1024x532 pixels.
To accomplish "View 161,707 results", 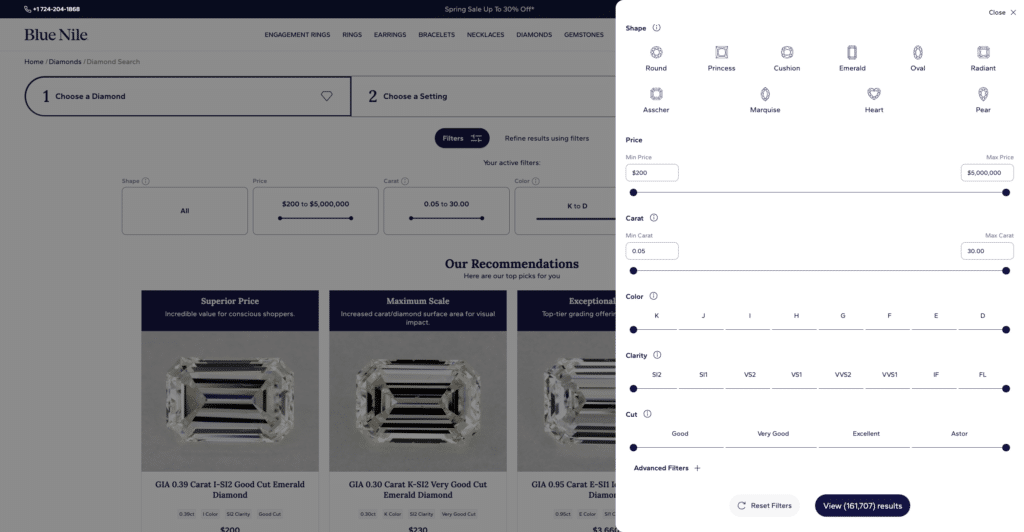I will tap(862, 505).
